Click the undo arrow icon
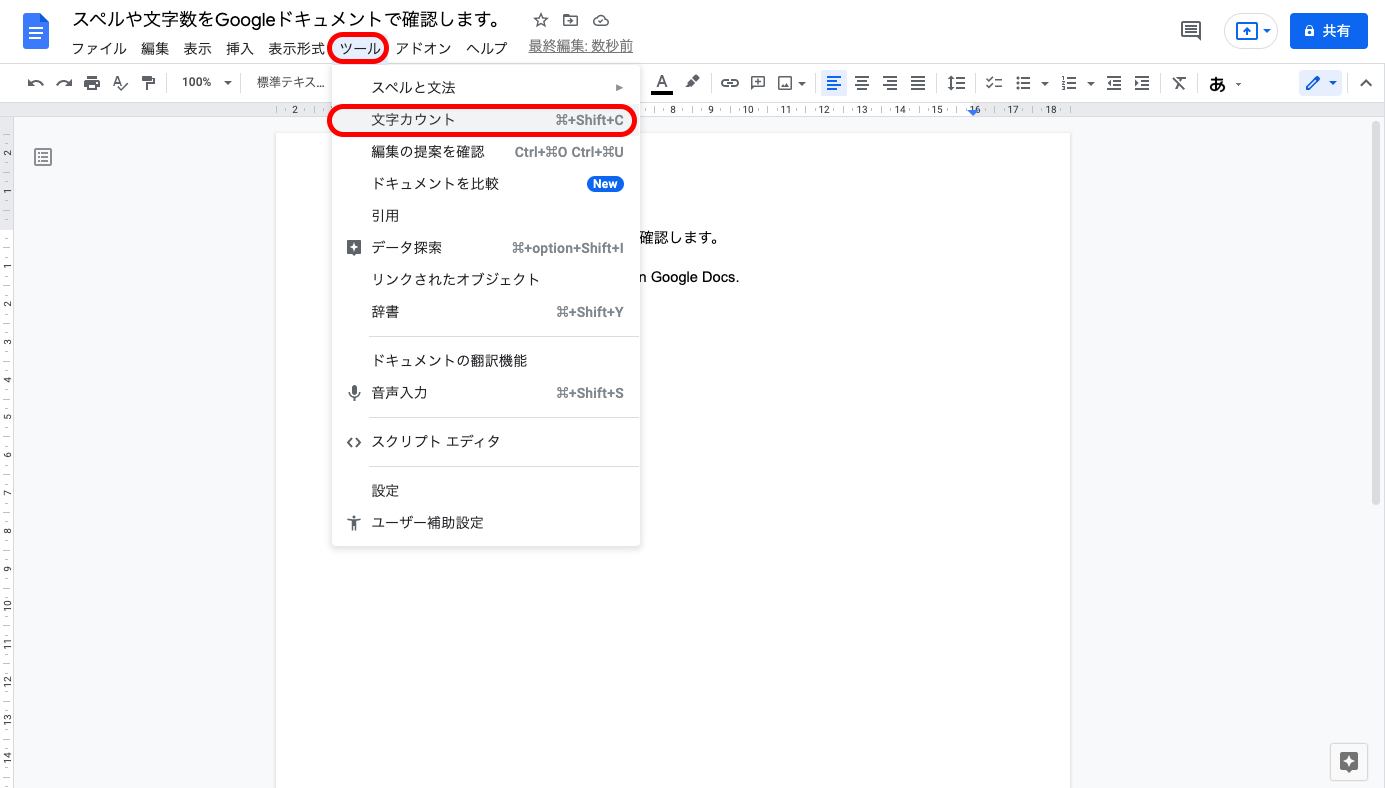The width and height of the screenshot is (1385, 788). [36, 83]
